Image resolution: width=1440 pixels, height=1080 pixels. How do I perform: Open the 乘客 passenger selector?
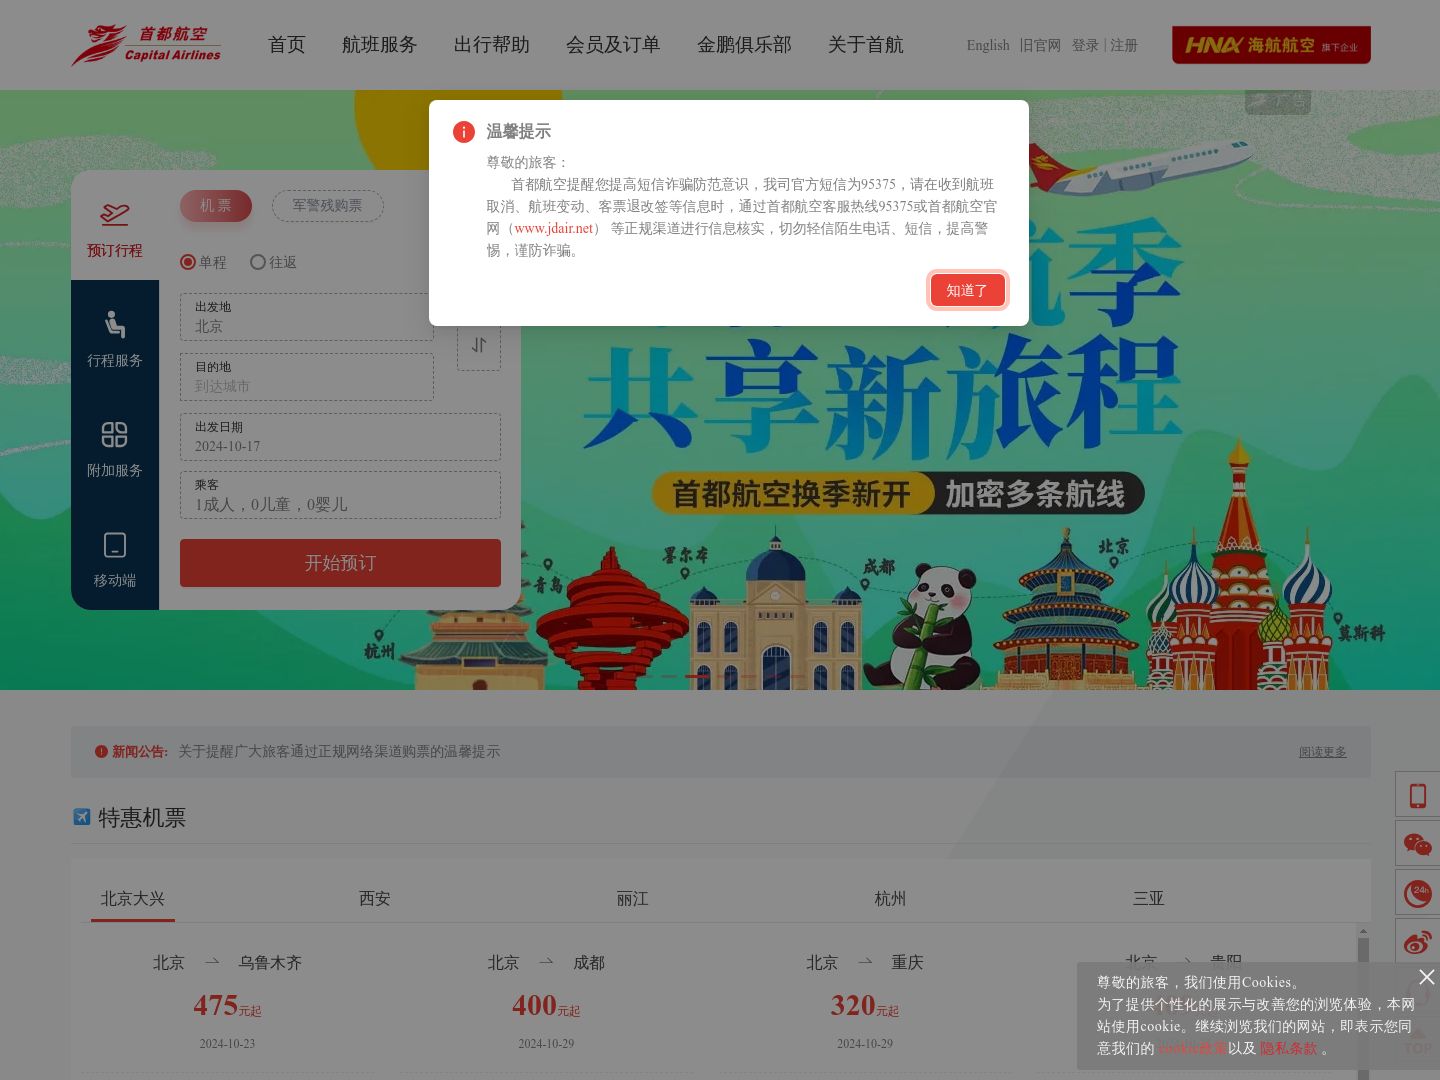pyautogui.click(x=340, y=495)
